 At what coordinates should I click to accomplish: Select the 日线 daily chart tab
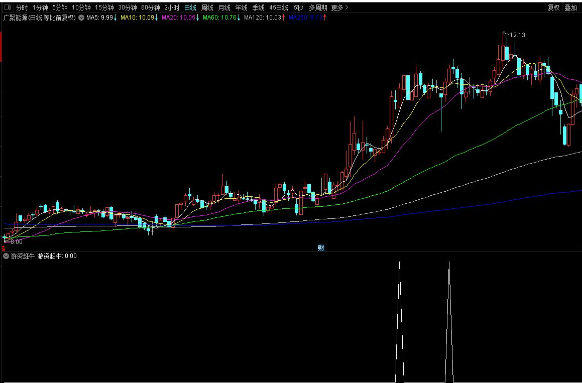click(190, 7)
